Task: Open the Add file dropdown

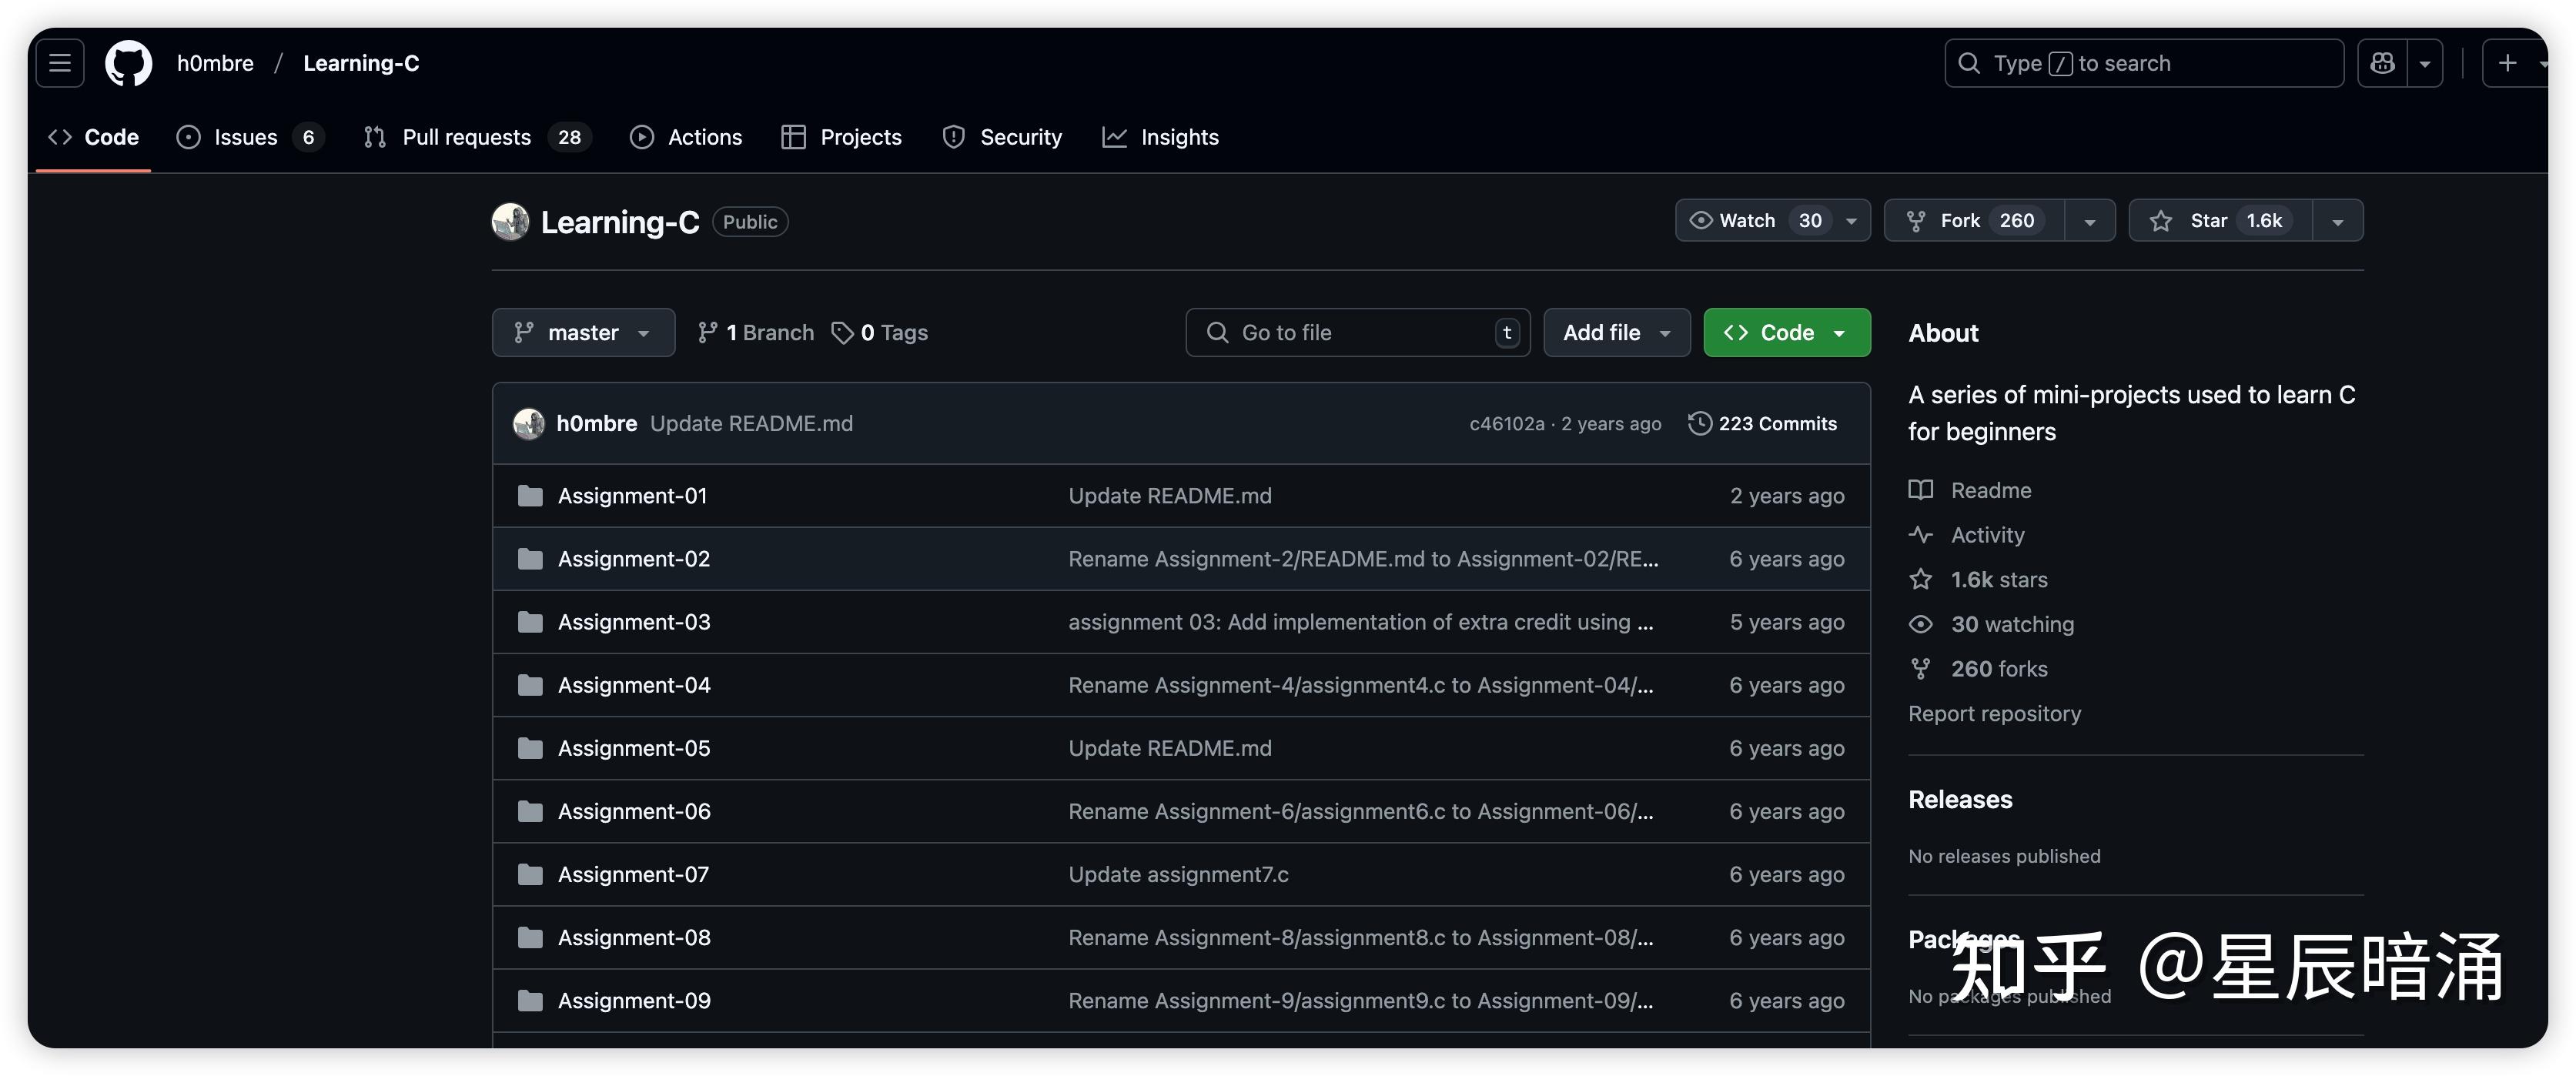Action: 1617,332
